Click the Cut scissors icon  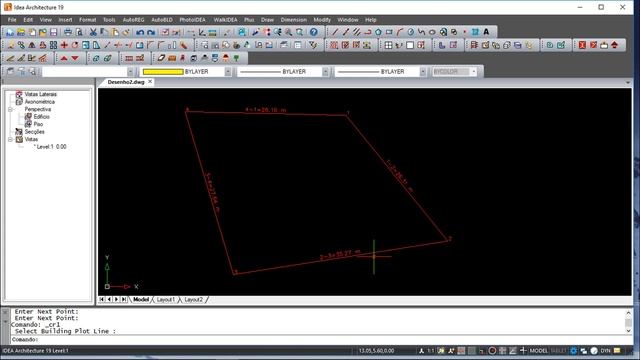[x=93, y=32]
